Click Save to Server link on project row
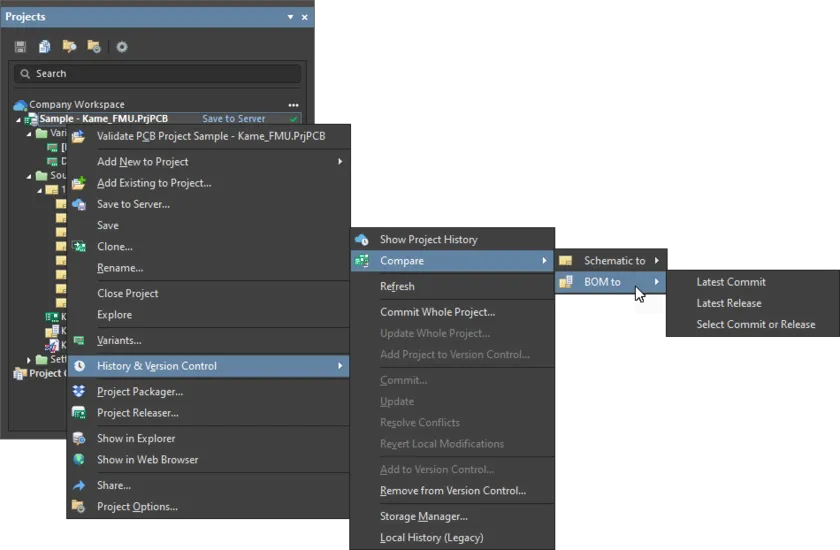Viewport: 840px width, 550px height. [x=234, y=119]
